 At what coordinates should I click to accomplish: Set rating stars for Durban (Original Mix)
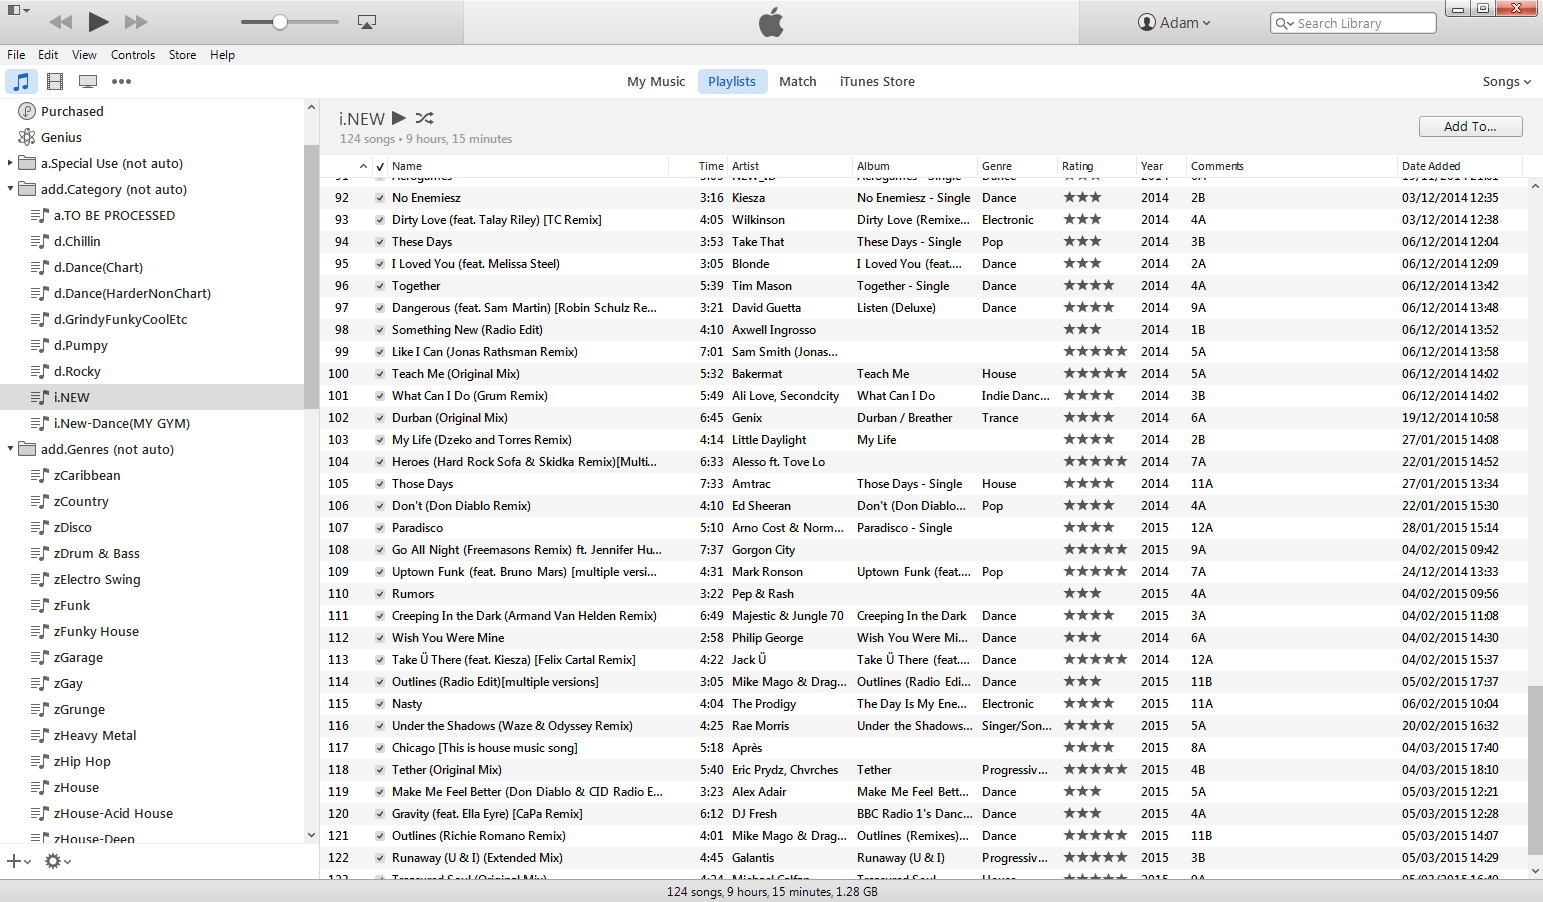pos(1089,418)
